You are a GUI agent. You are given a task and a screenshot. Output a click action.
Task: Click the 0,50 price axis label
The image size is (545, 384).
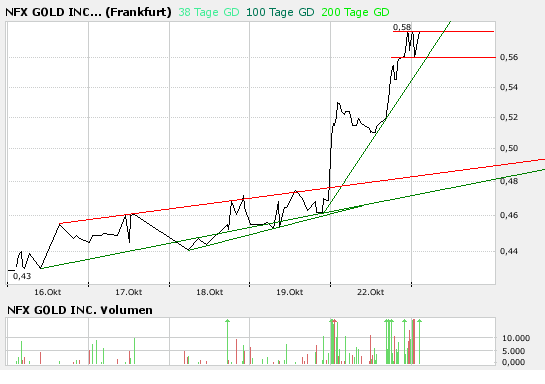click(x=509, y=148)
